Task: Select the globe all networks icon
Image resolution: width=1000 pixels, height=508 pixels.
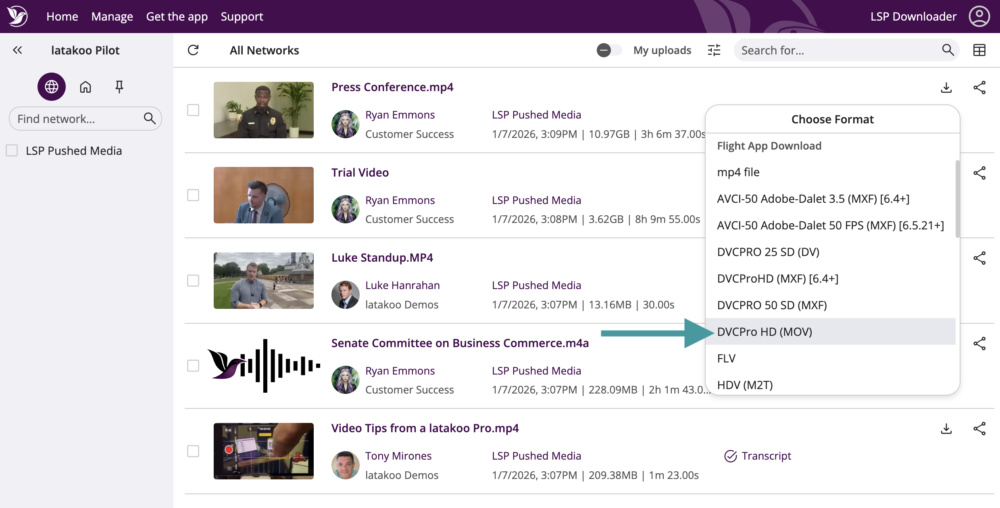Action: pos(52,87)
